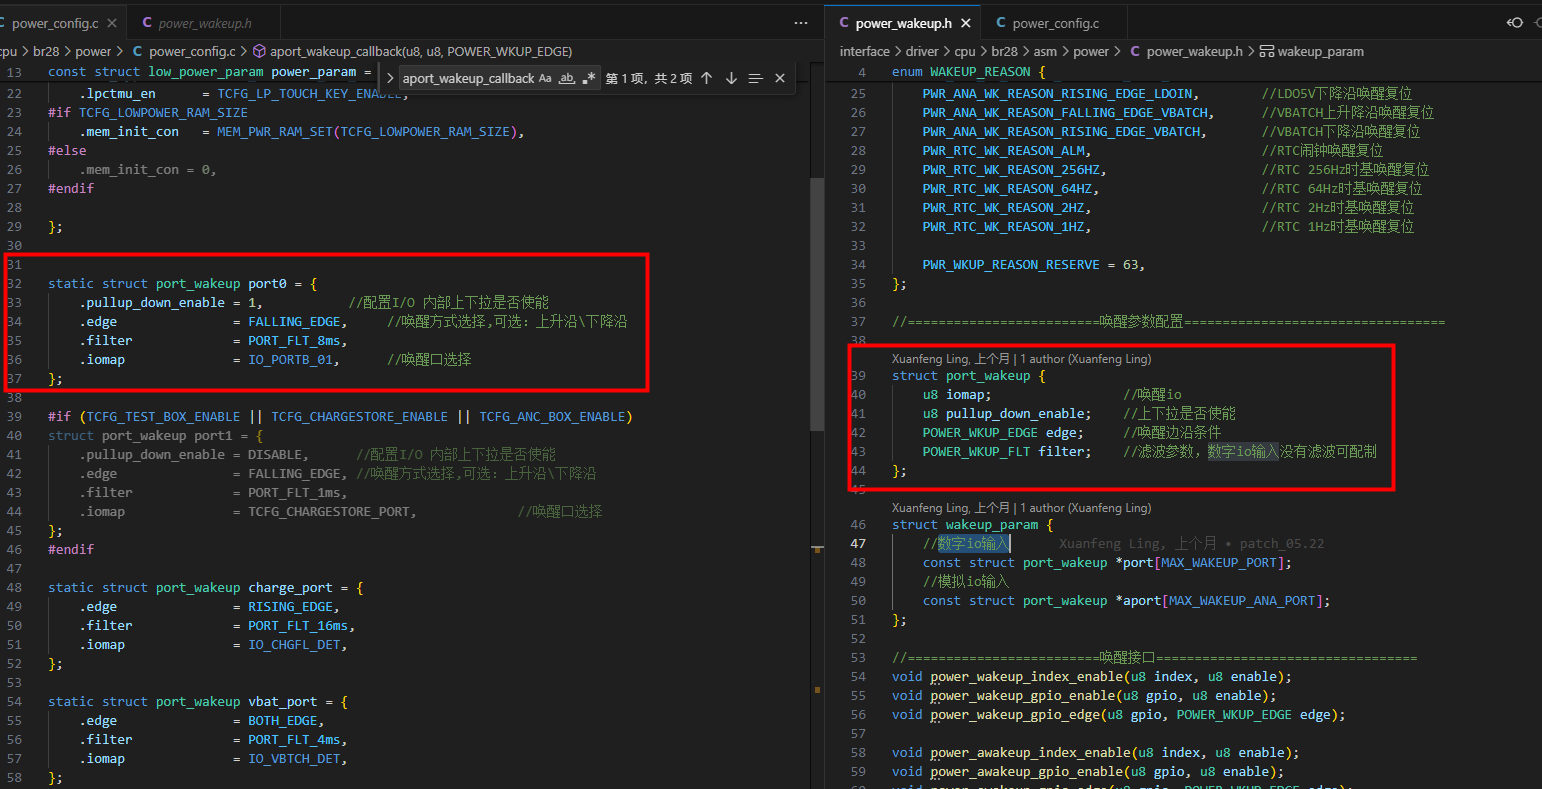Click the go-back navigation icon in the right editor
Viewport: 1542px width, 789px height.
pos(1515,22)
